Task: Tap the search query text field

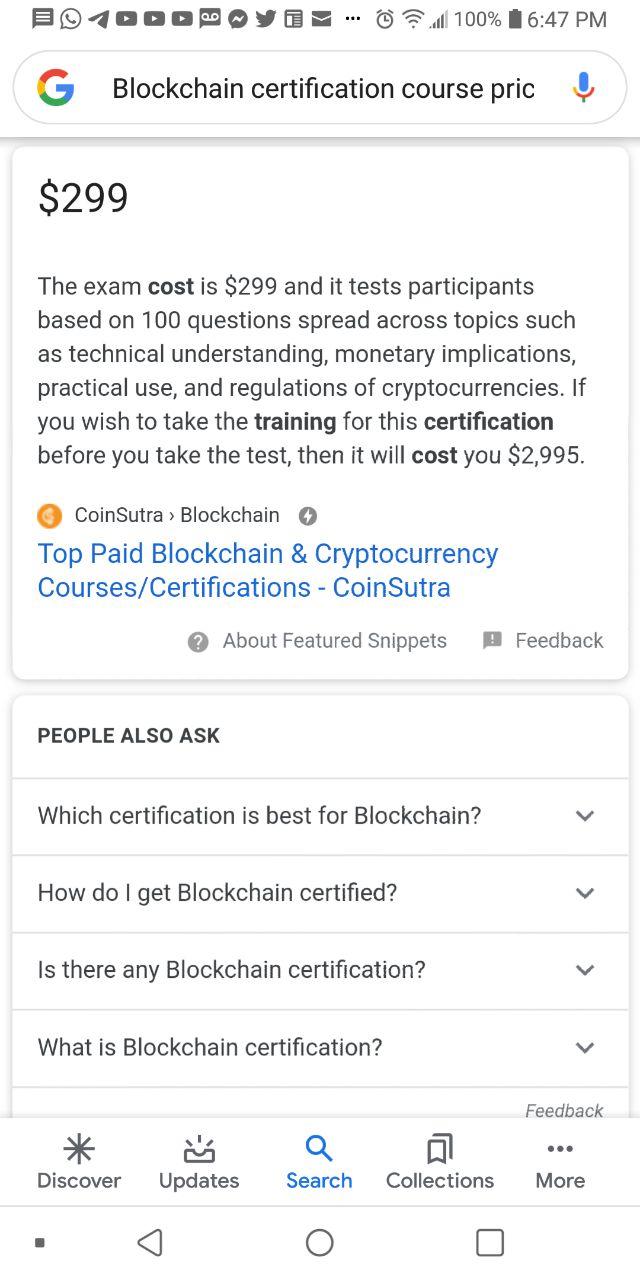Action: click(323, 88)
